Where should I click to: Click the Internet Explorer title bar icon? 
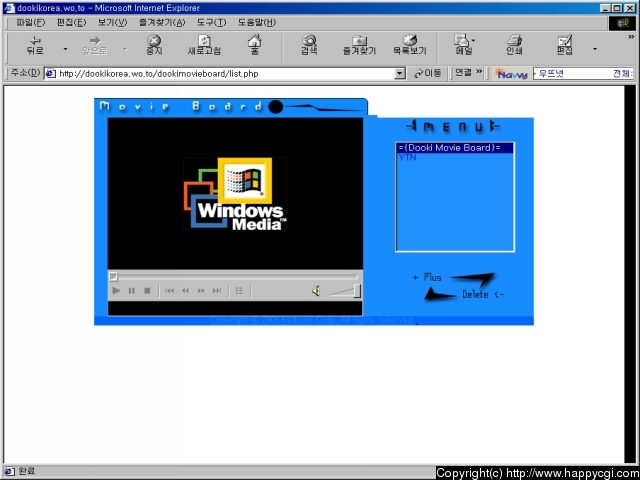click(9, 8)
